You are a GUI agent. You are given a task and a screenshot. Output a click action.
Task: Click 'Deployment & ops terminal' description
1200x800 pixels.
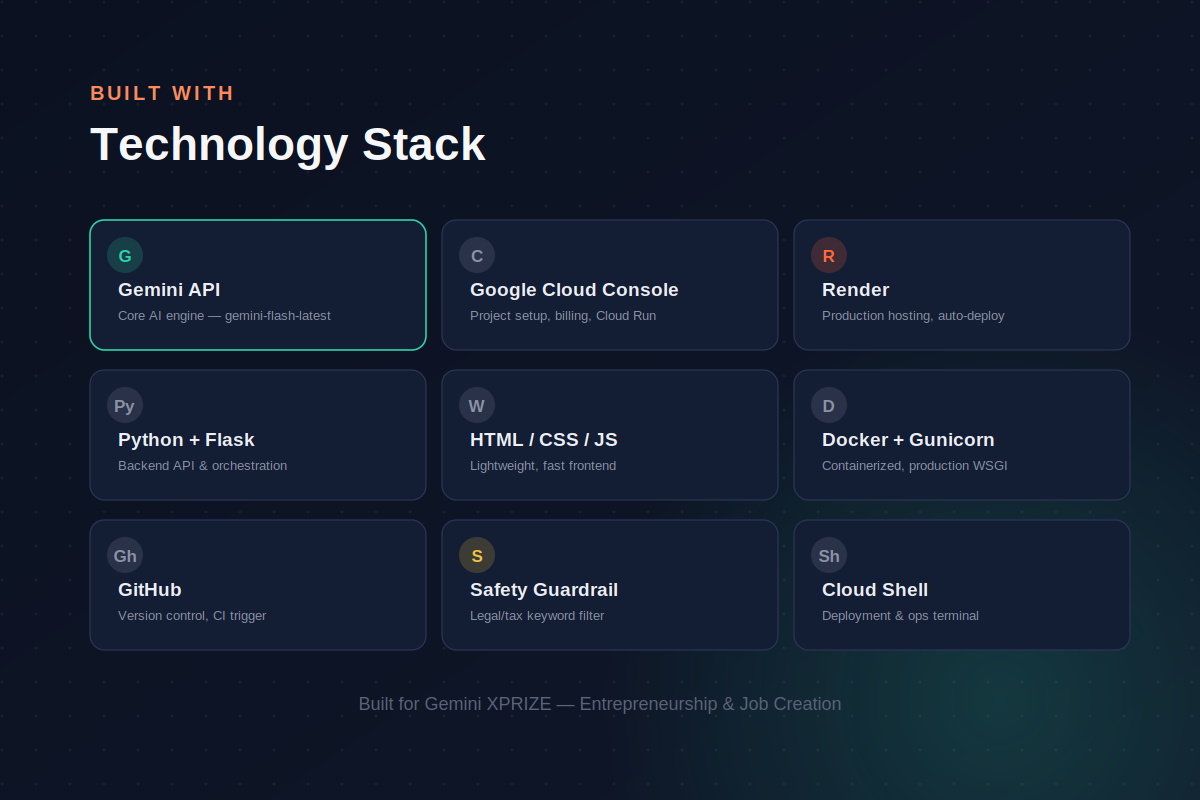pos(900,616)
